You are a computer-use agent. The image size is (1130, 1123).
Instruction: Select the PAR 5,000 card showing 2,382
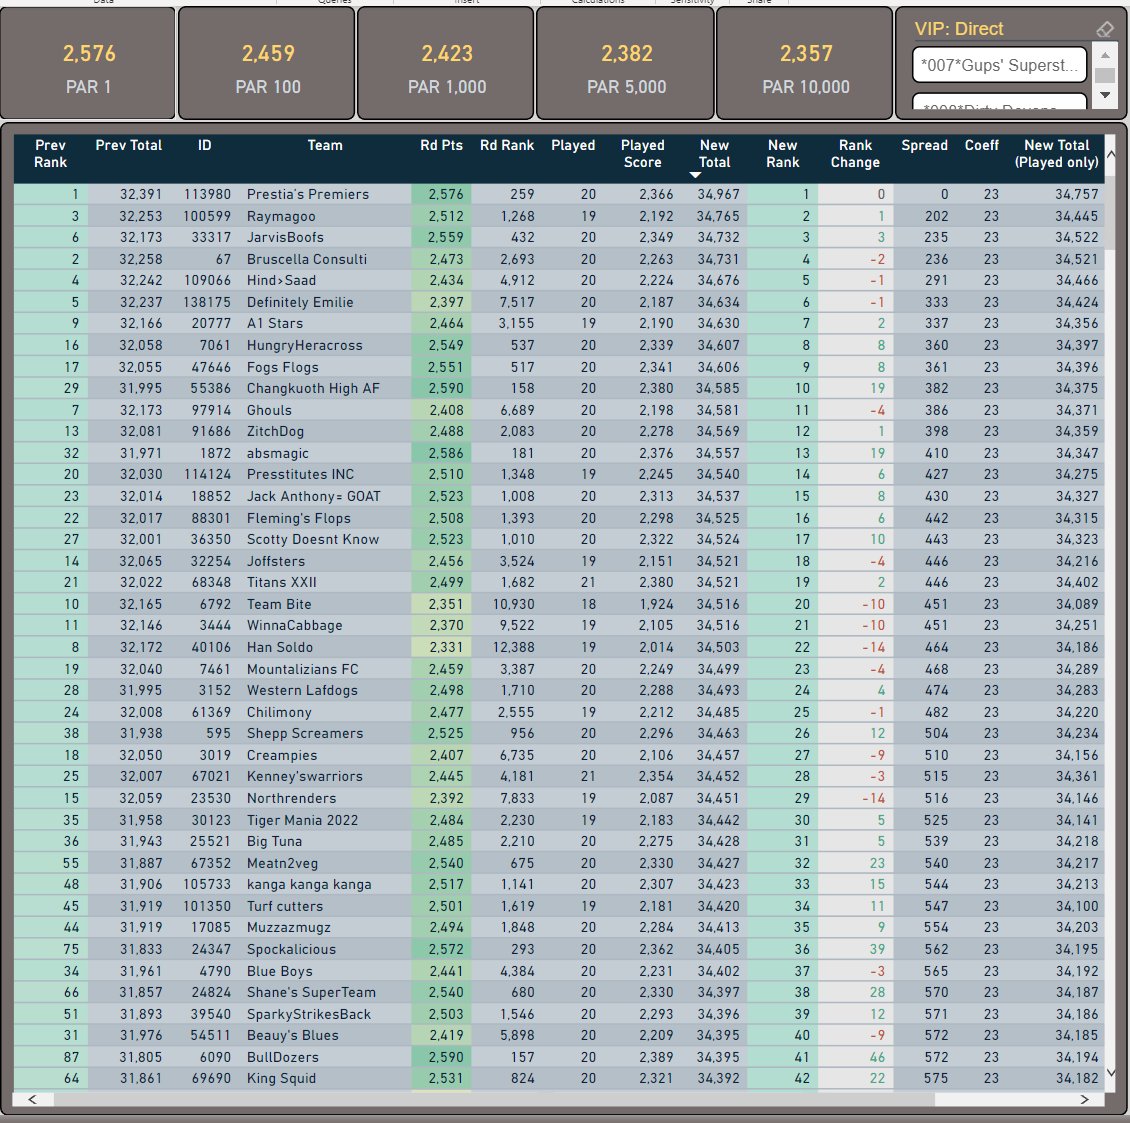tap(626, 63)
